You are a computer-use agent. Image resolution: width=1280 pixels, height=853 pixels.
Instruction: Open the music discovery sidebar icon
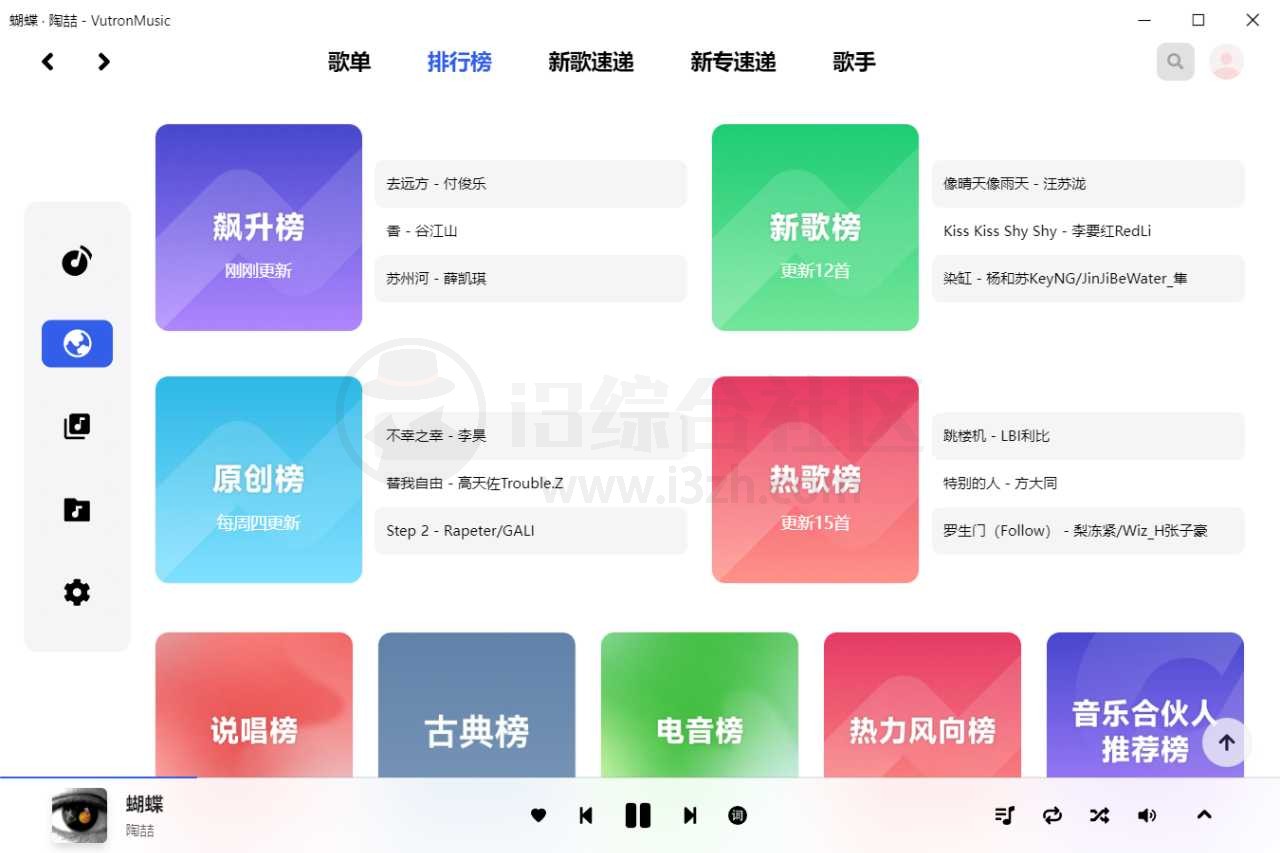pyautogui.click(x=77, y=261)
